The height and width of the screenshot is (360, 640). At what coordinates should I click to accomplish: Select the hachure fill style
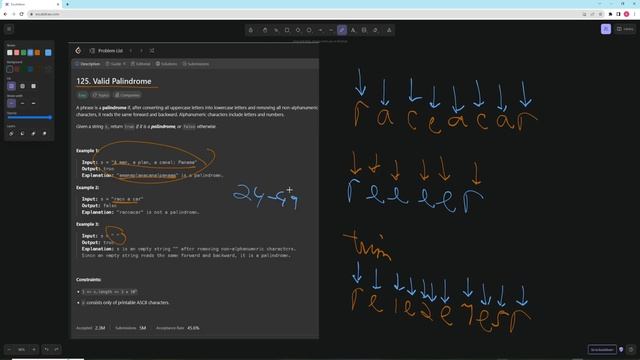click(11, 86)
